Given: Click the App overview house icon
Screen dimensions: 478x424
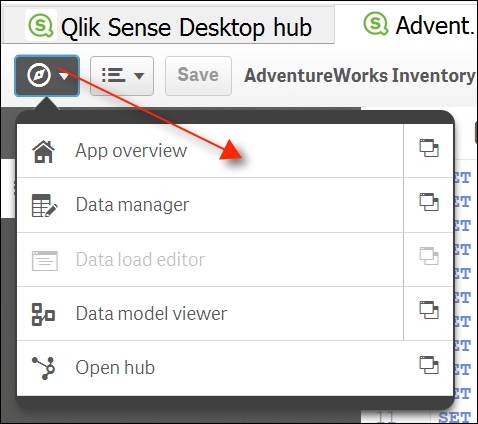Looking at the screenshot, I should [43, 151].
